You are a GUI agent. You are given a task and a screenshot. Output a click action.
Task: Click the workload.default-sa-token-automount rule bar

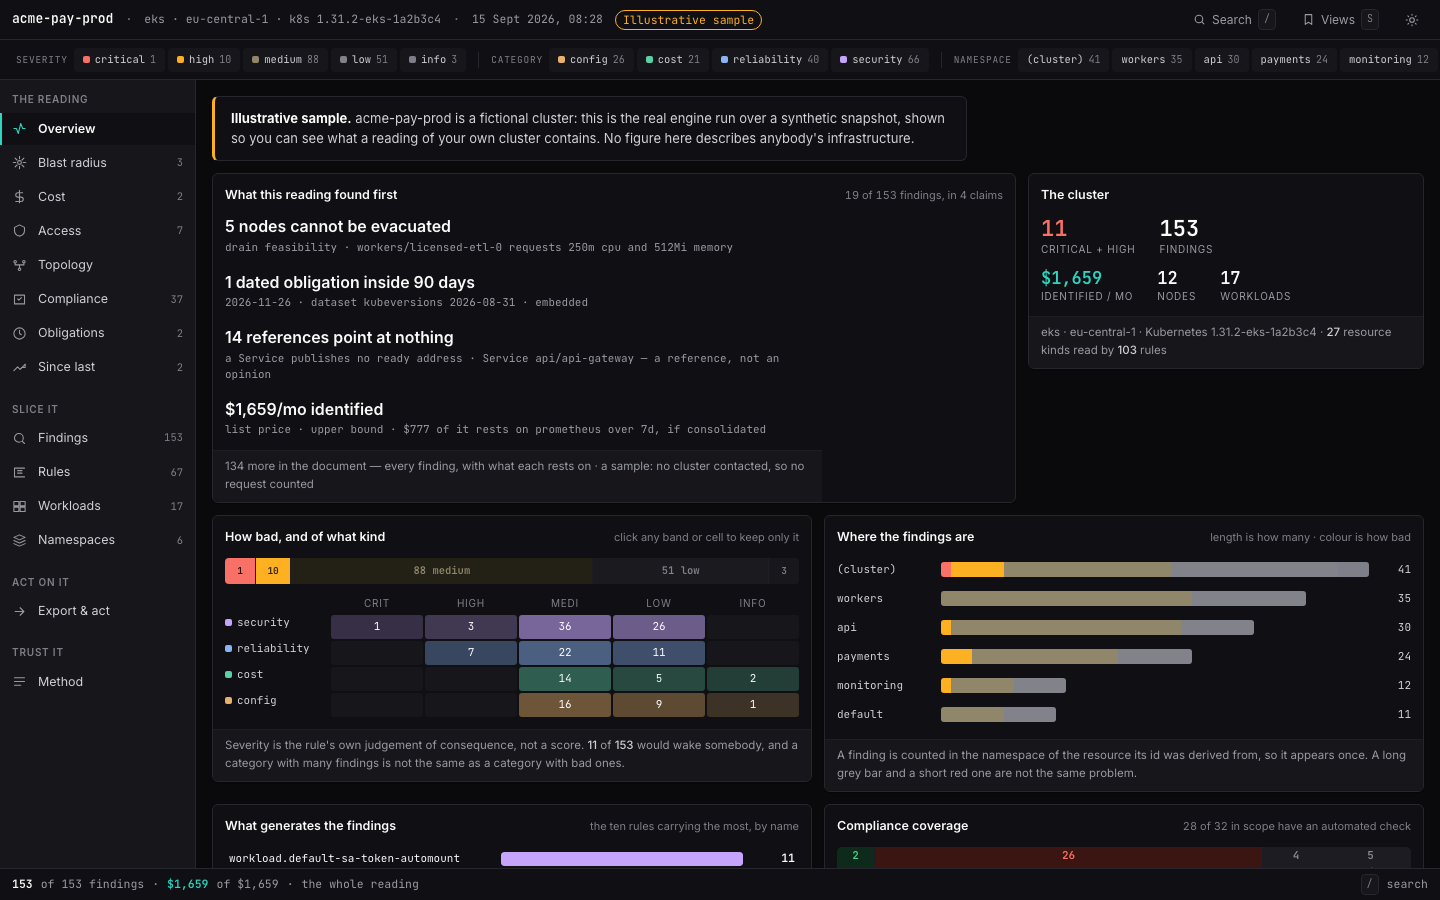pyautogui.click(x=622, y=859)
